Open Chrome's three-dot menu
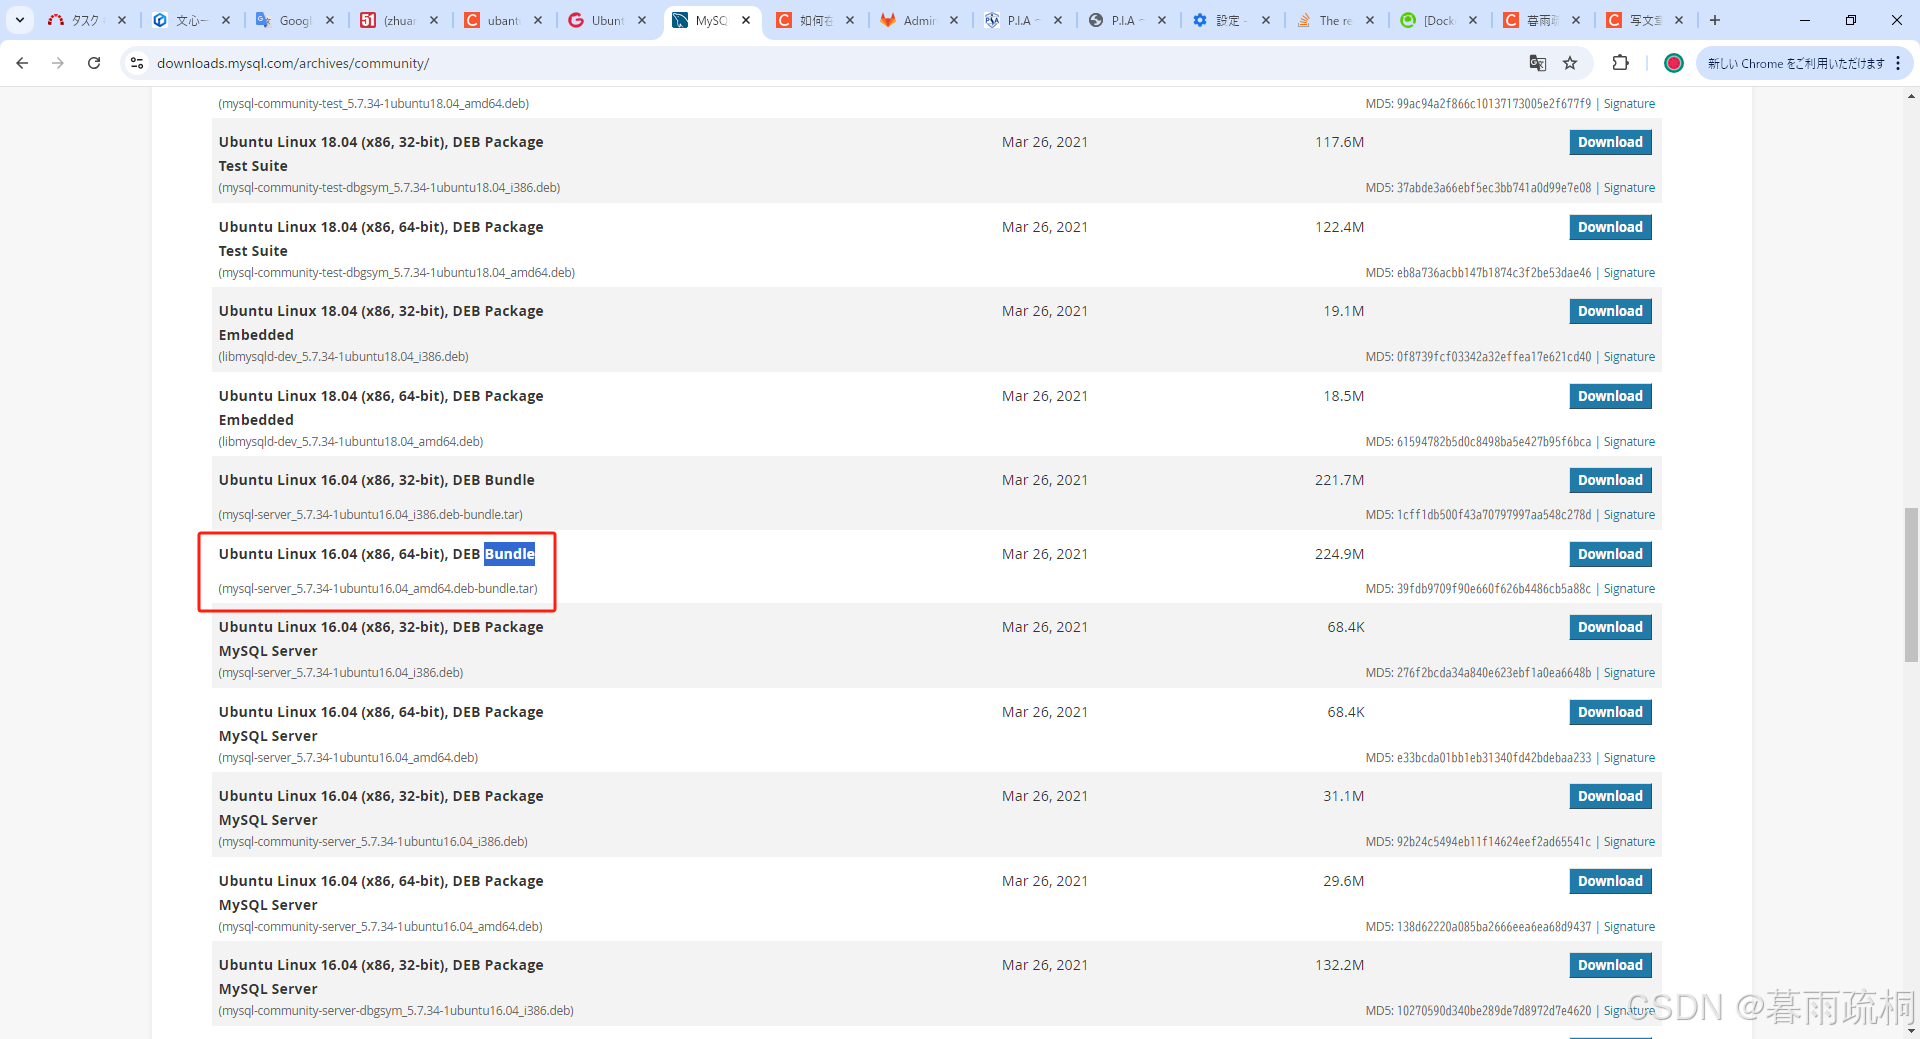The image size is (1920, 1039). (x=1898, y=63)
